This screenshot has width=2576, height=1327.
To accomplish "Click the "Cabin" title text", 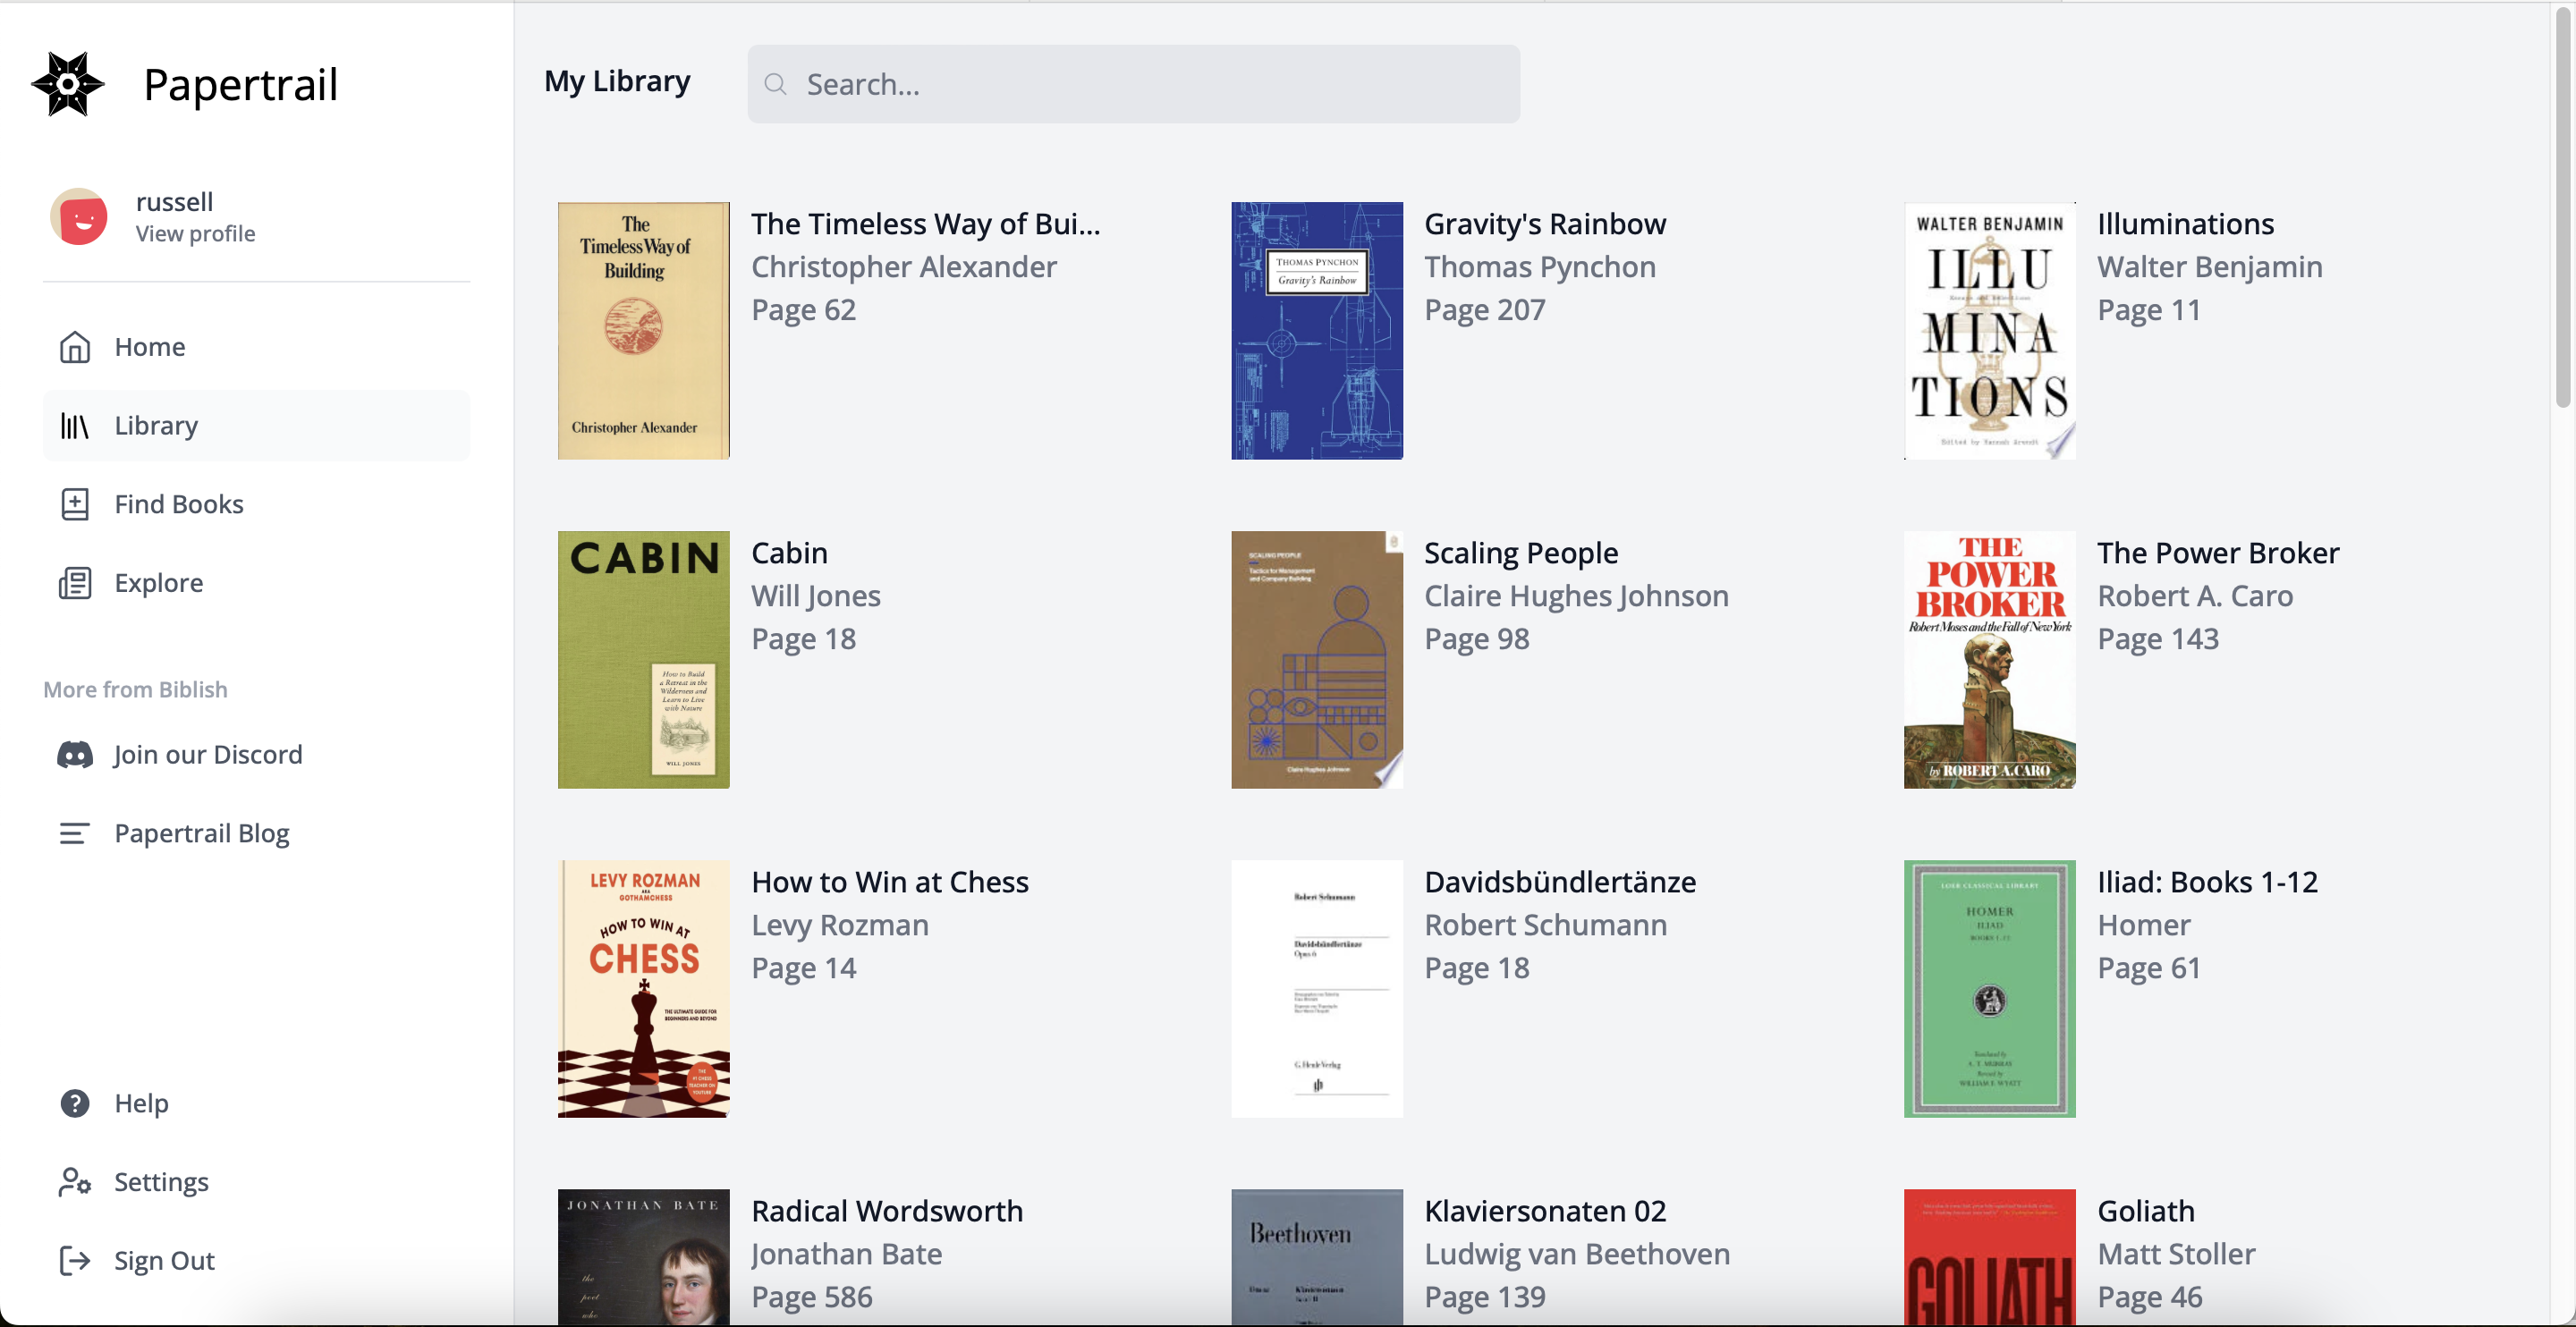I will 790,553.
